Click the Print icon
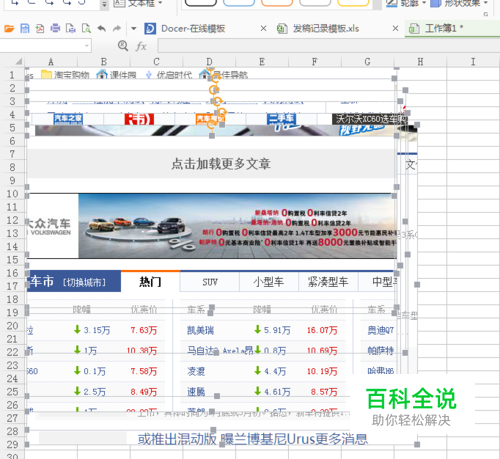Viewport: 500px width, 459px height. (55, 29)
